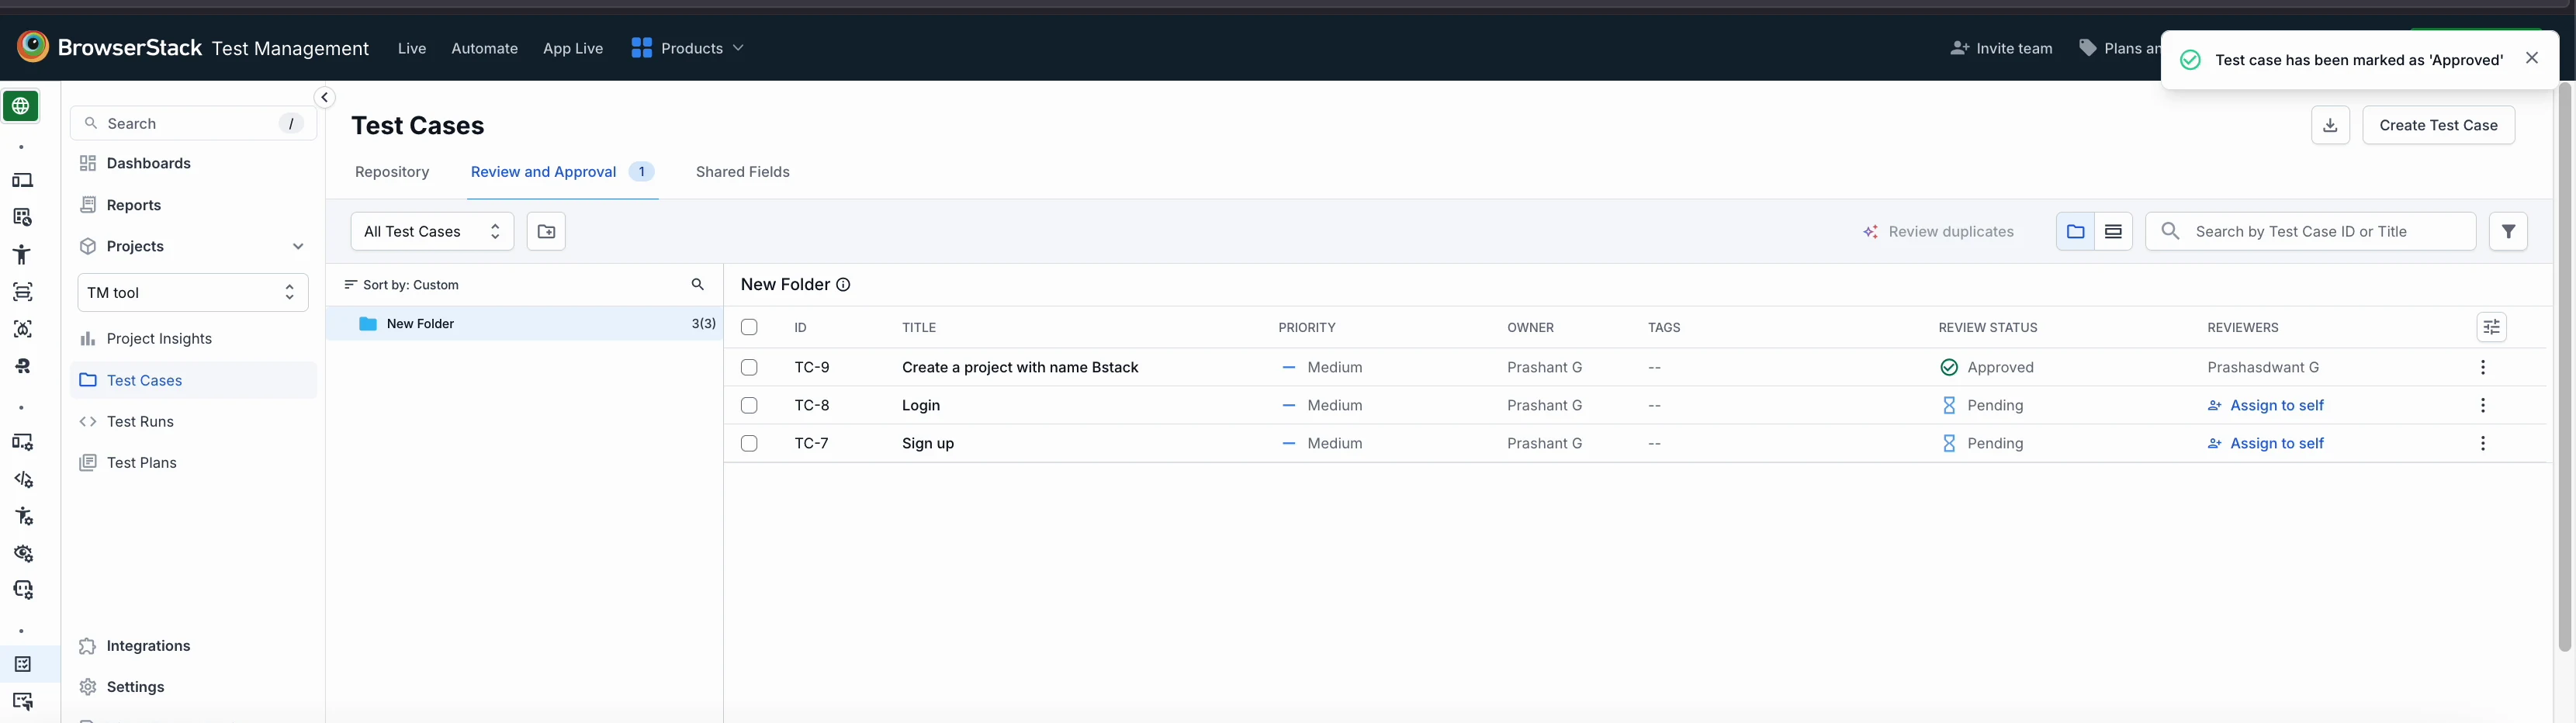The width and height of the screenshot is (2576, 723).
Task: Open the Test Cases sidebar link
Action: (x=193, y=380)
